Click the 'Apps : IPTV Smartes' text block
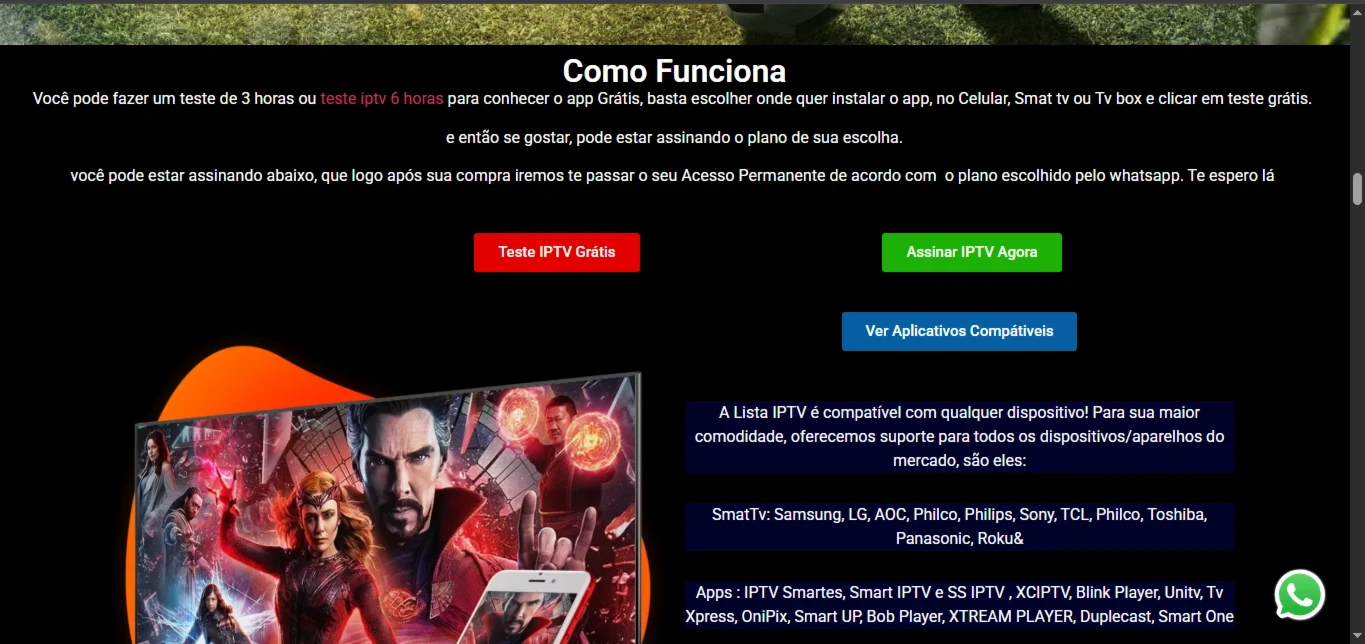 click(960, 604)
